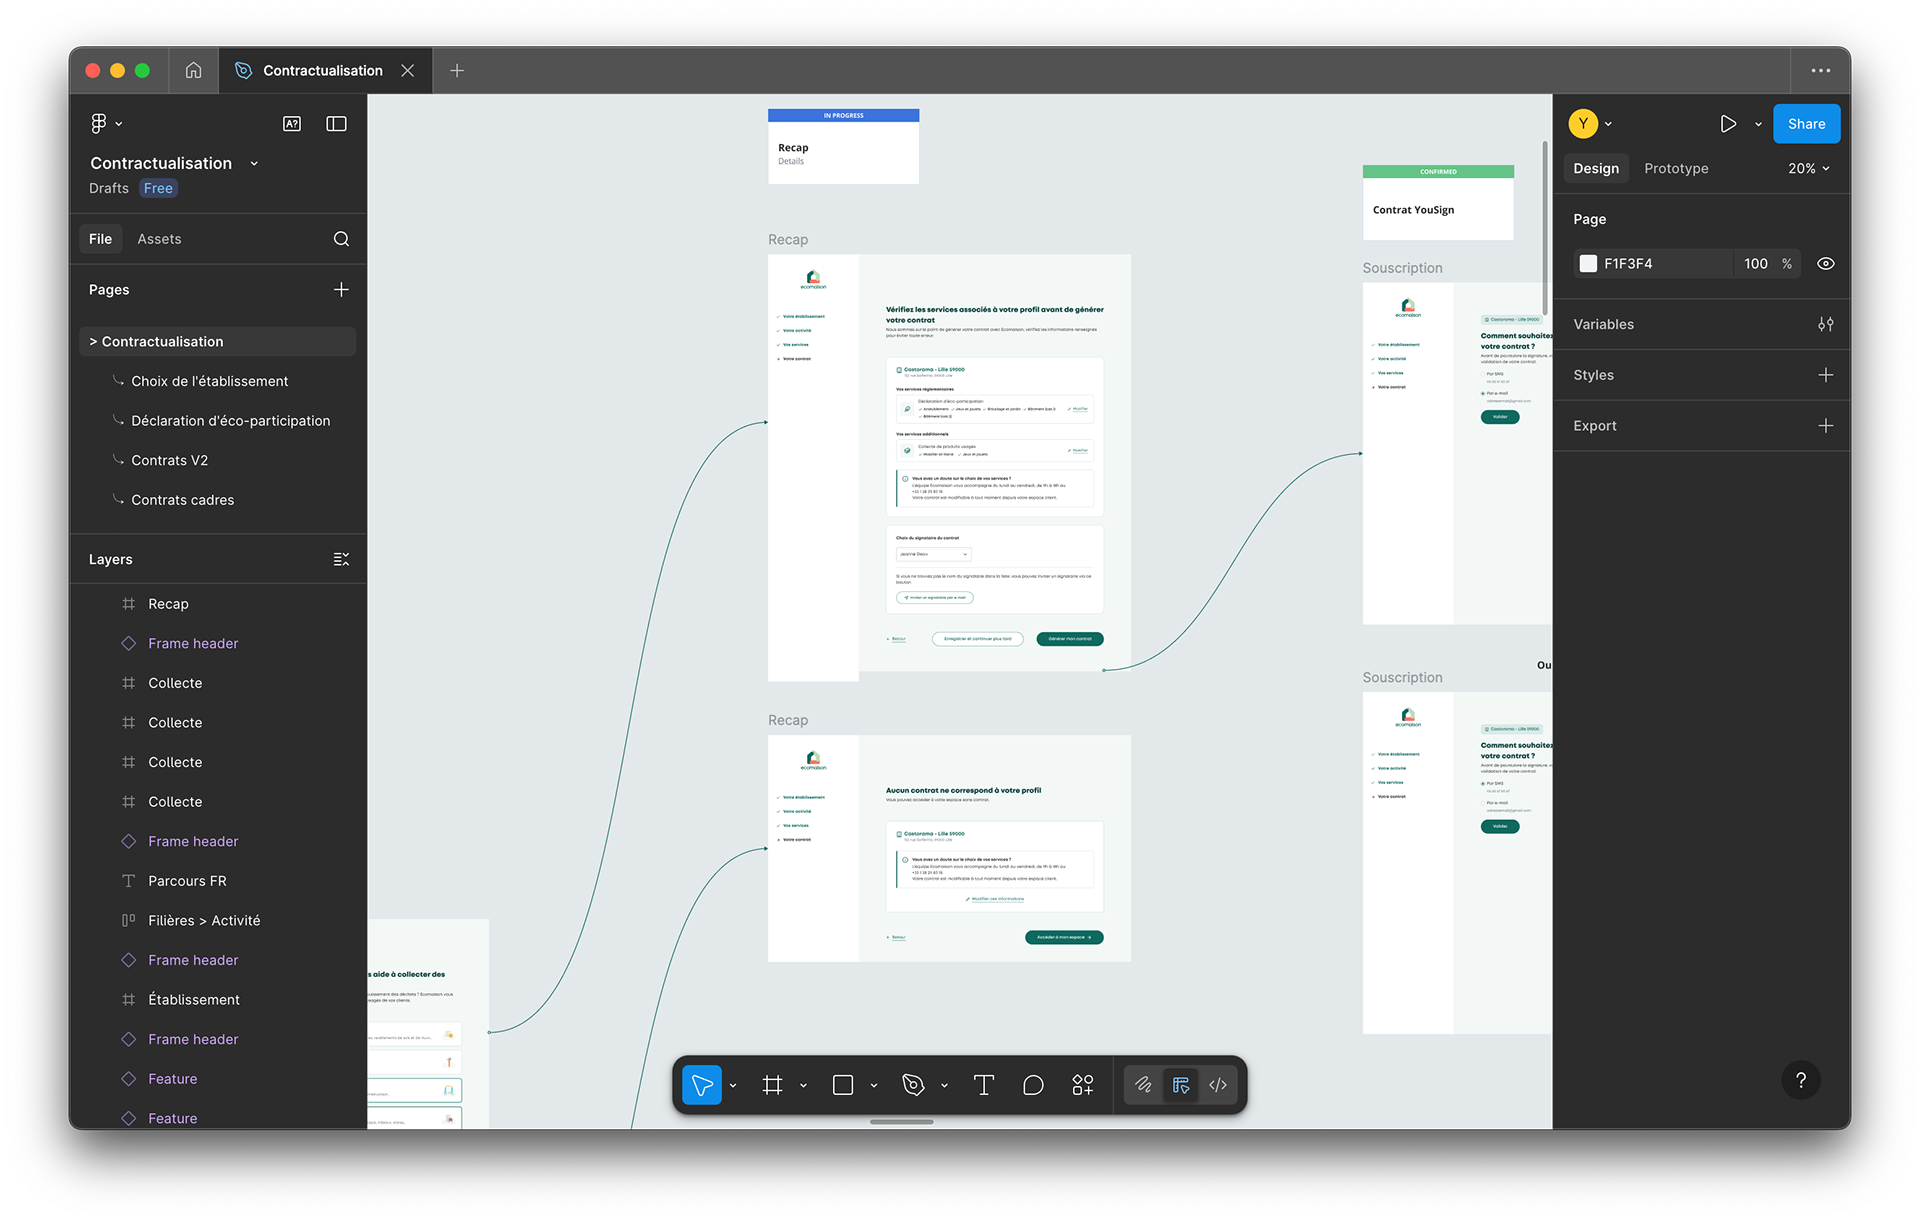Switch to the Prototype tab
Viewport: 1920px width, 1221px height.
click(x=1676, y=169)
